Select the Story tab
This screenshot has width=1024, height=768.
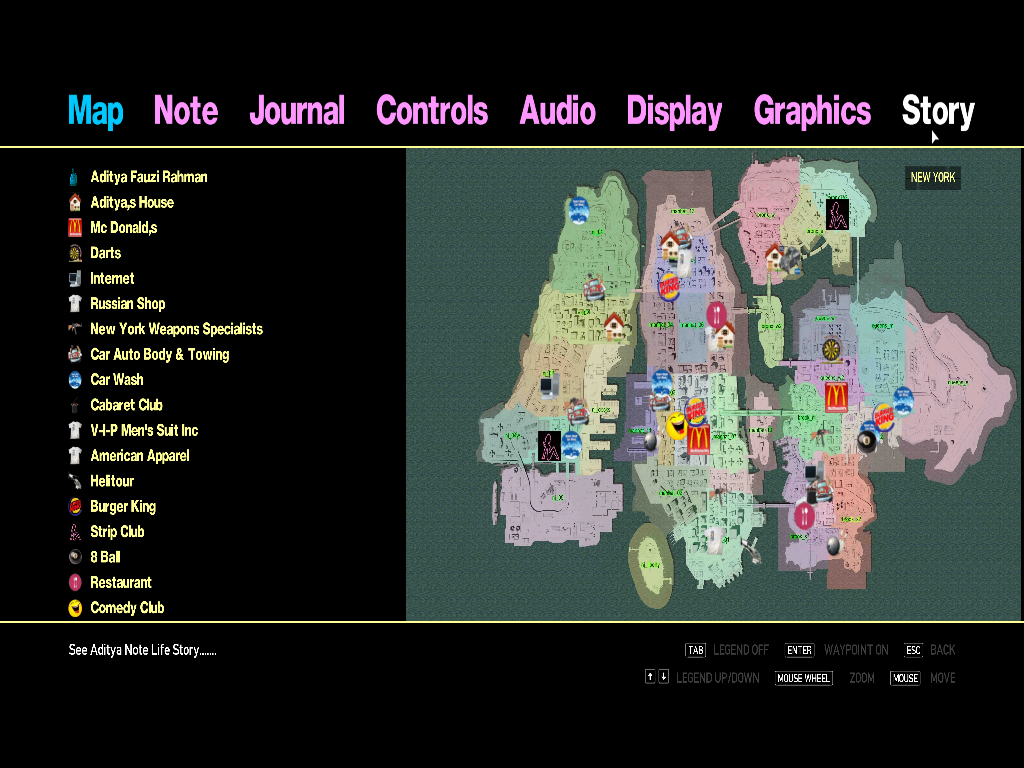coord(938,111)
